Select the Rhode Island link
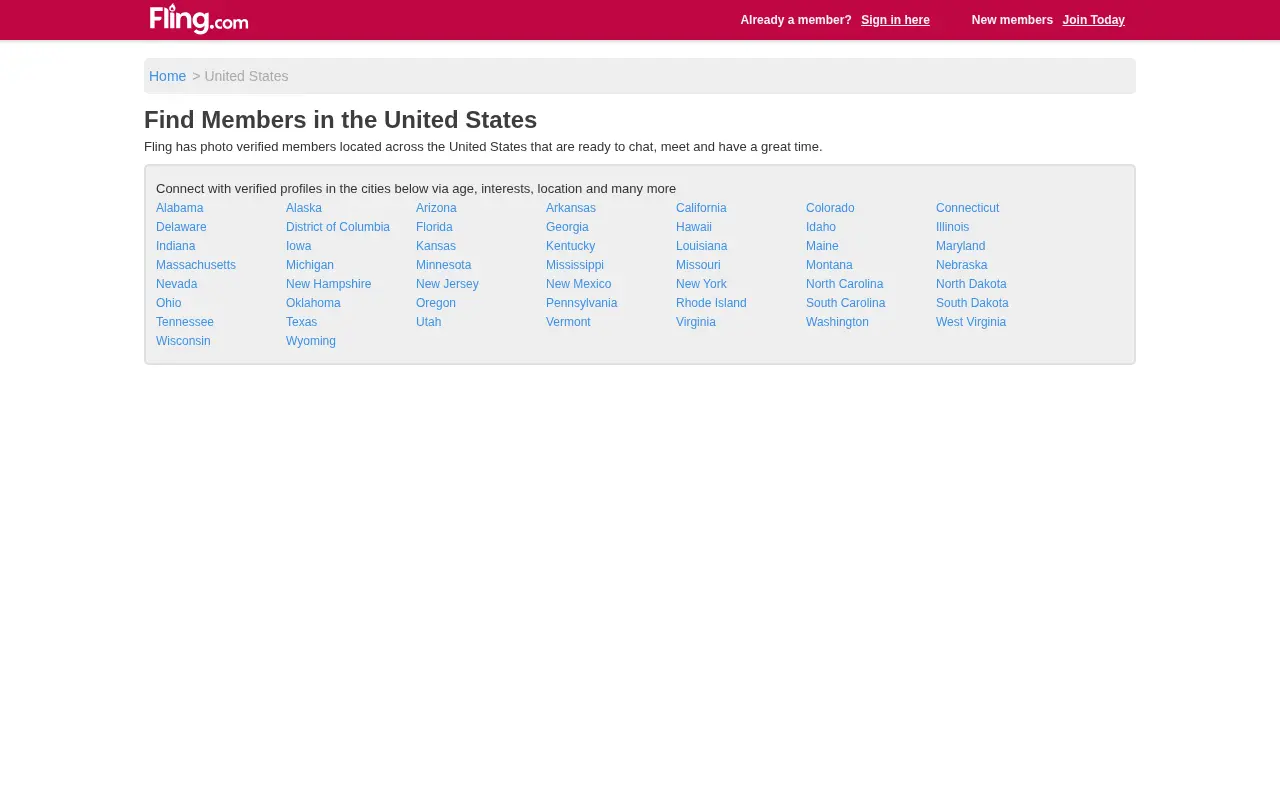The image size is (1280, 800). point(711,303)
